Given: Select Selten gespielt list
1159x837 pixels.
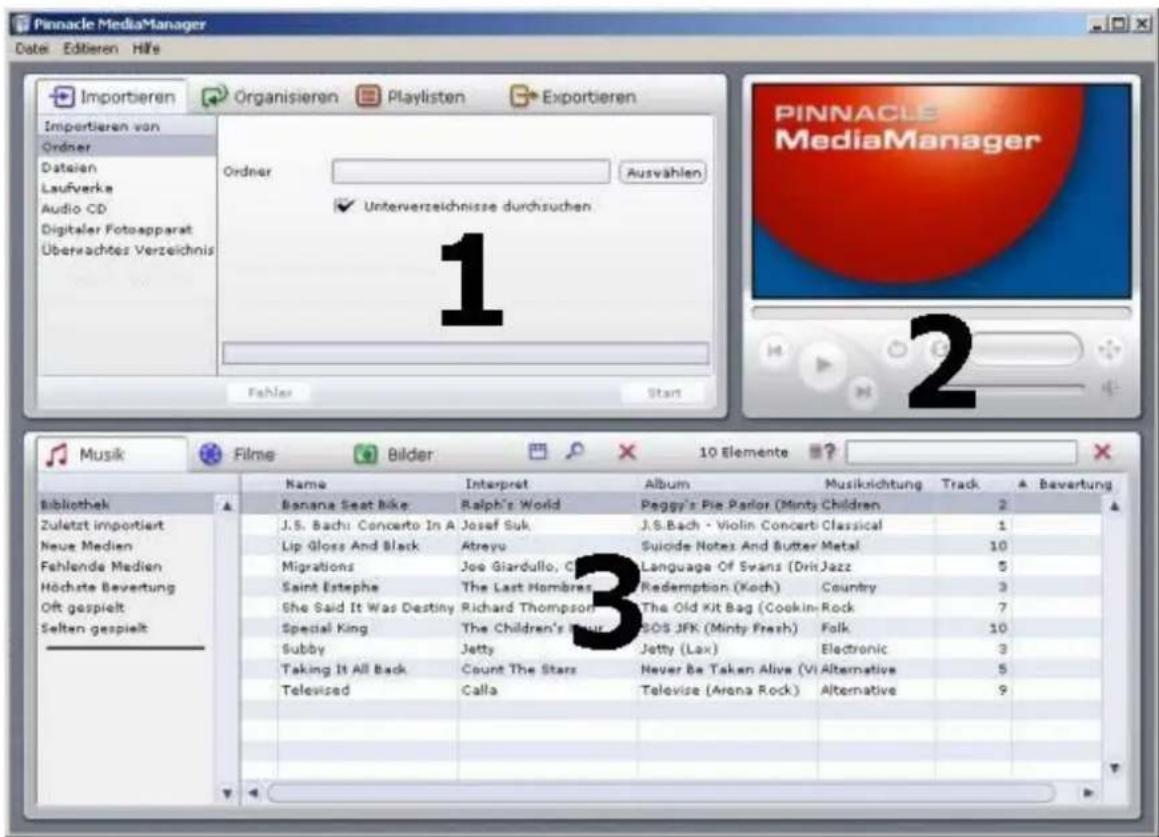Looking at the screenshot, I should click(x=126, y=628).
